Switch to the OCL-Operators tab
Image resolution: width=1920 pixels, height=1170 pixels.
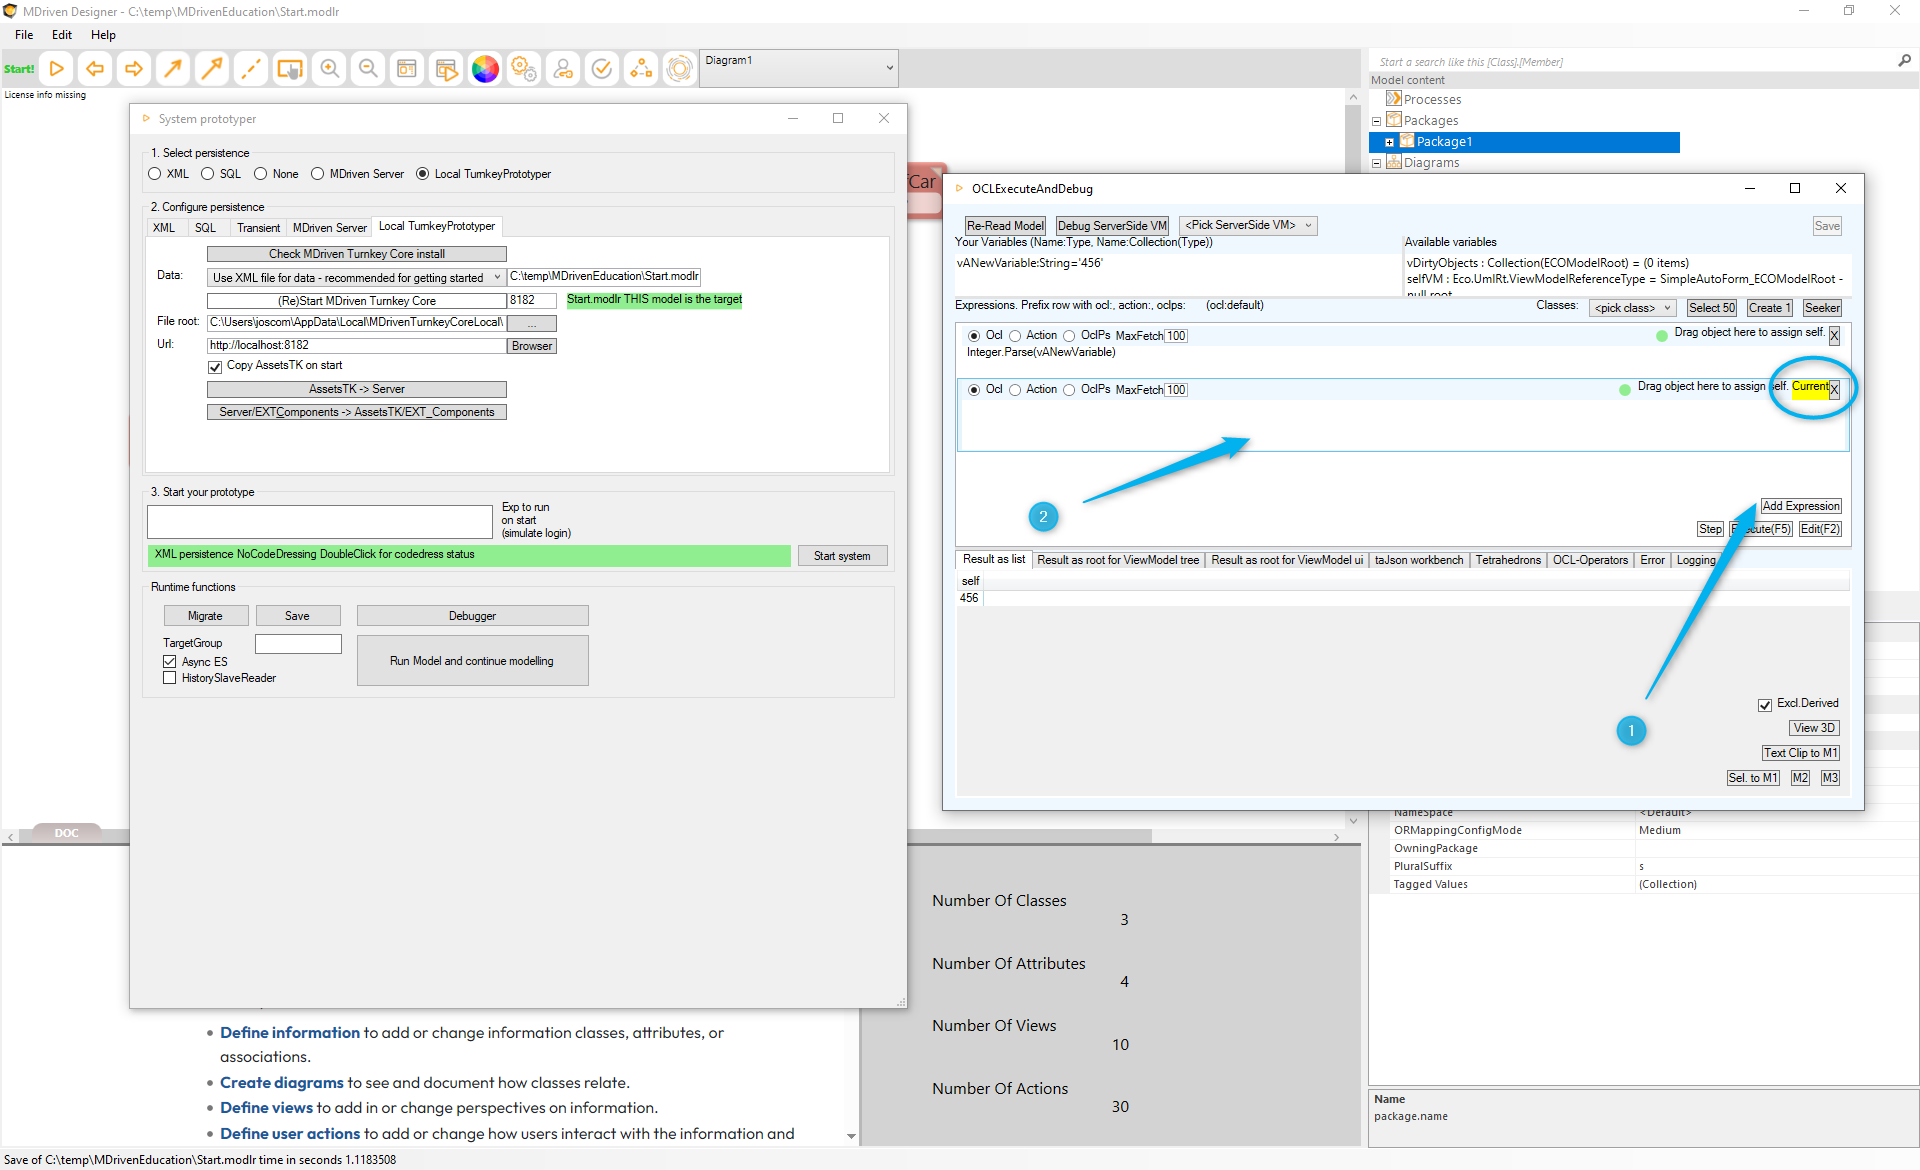click(x=1589, y=560)
